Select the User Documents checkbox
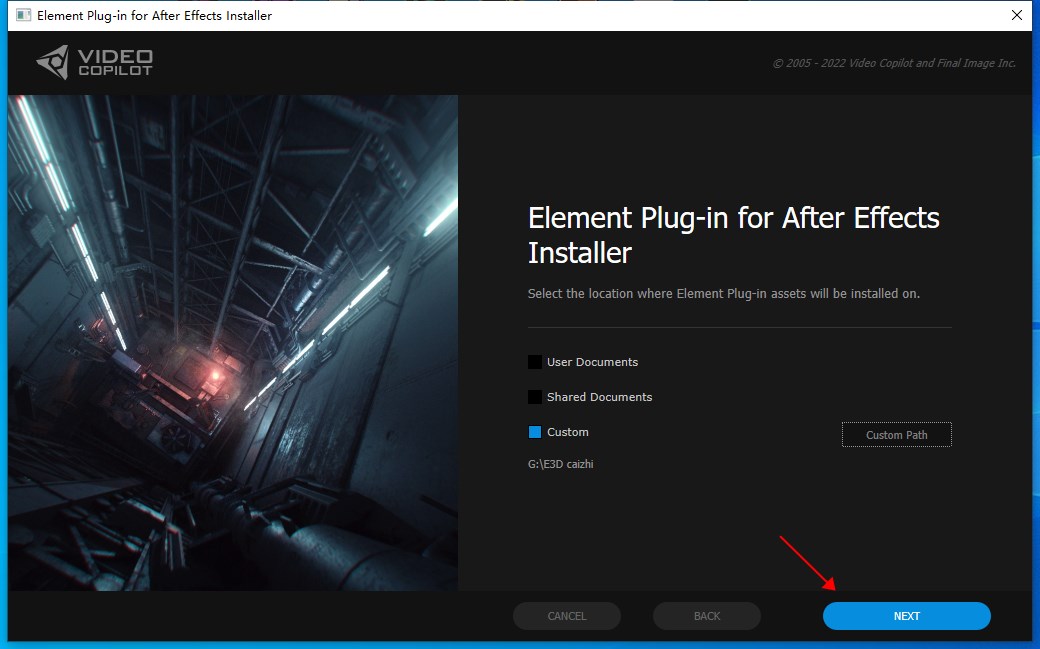The image size is (1040, 649). click(x=535, y=362)
